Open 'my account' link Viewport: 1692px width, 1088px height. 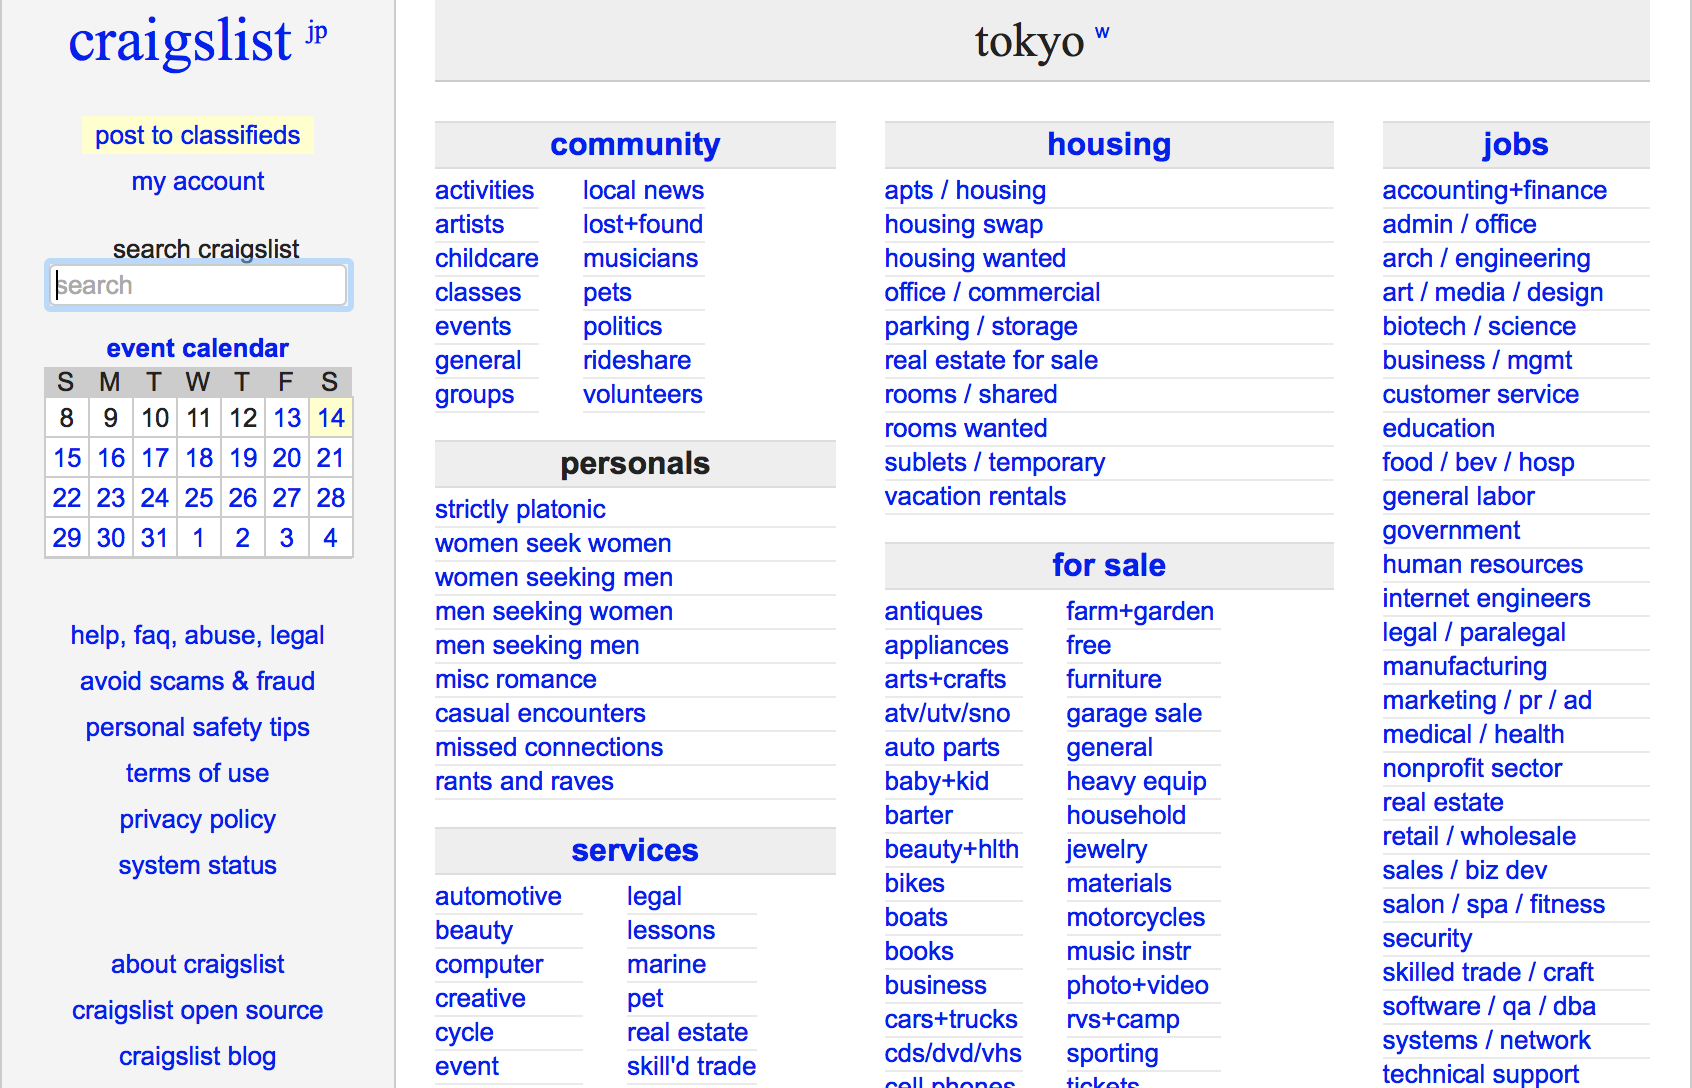pyautogui.click(x=198, y=181)
